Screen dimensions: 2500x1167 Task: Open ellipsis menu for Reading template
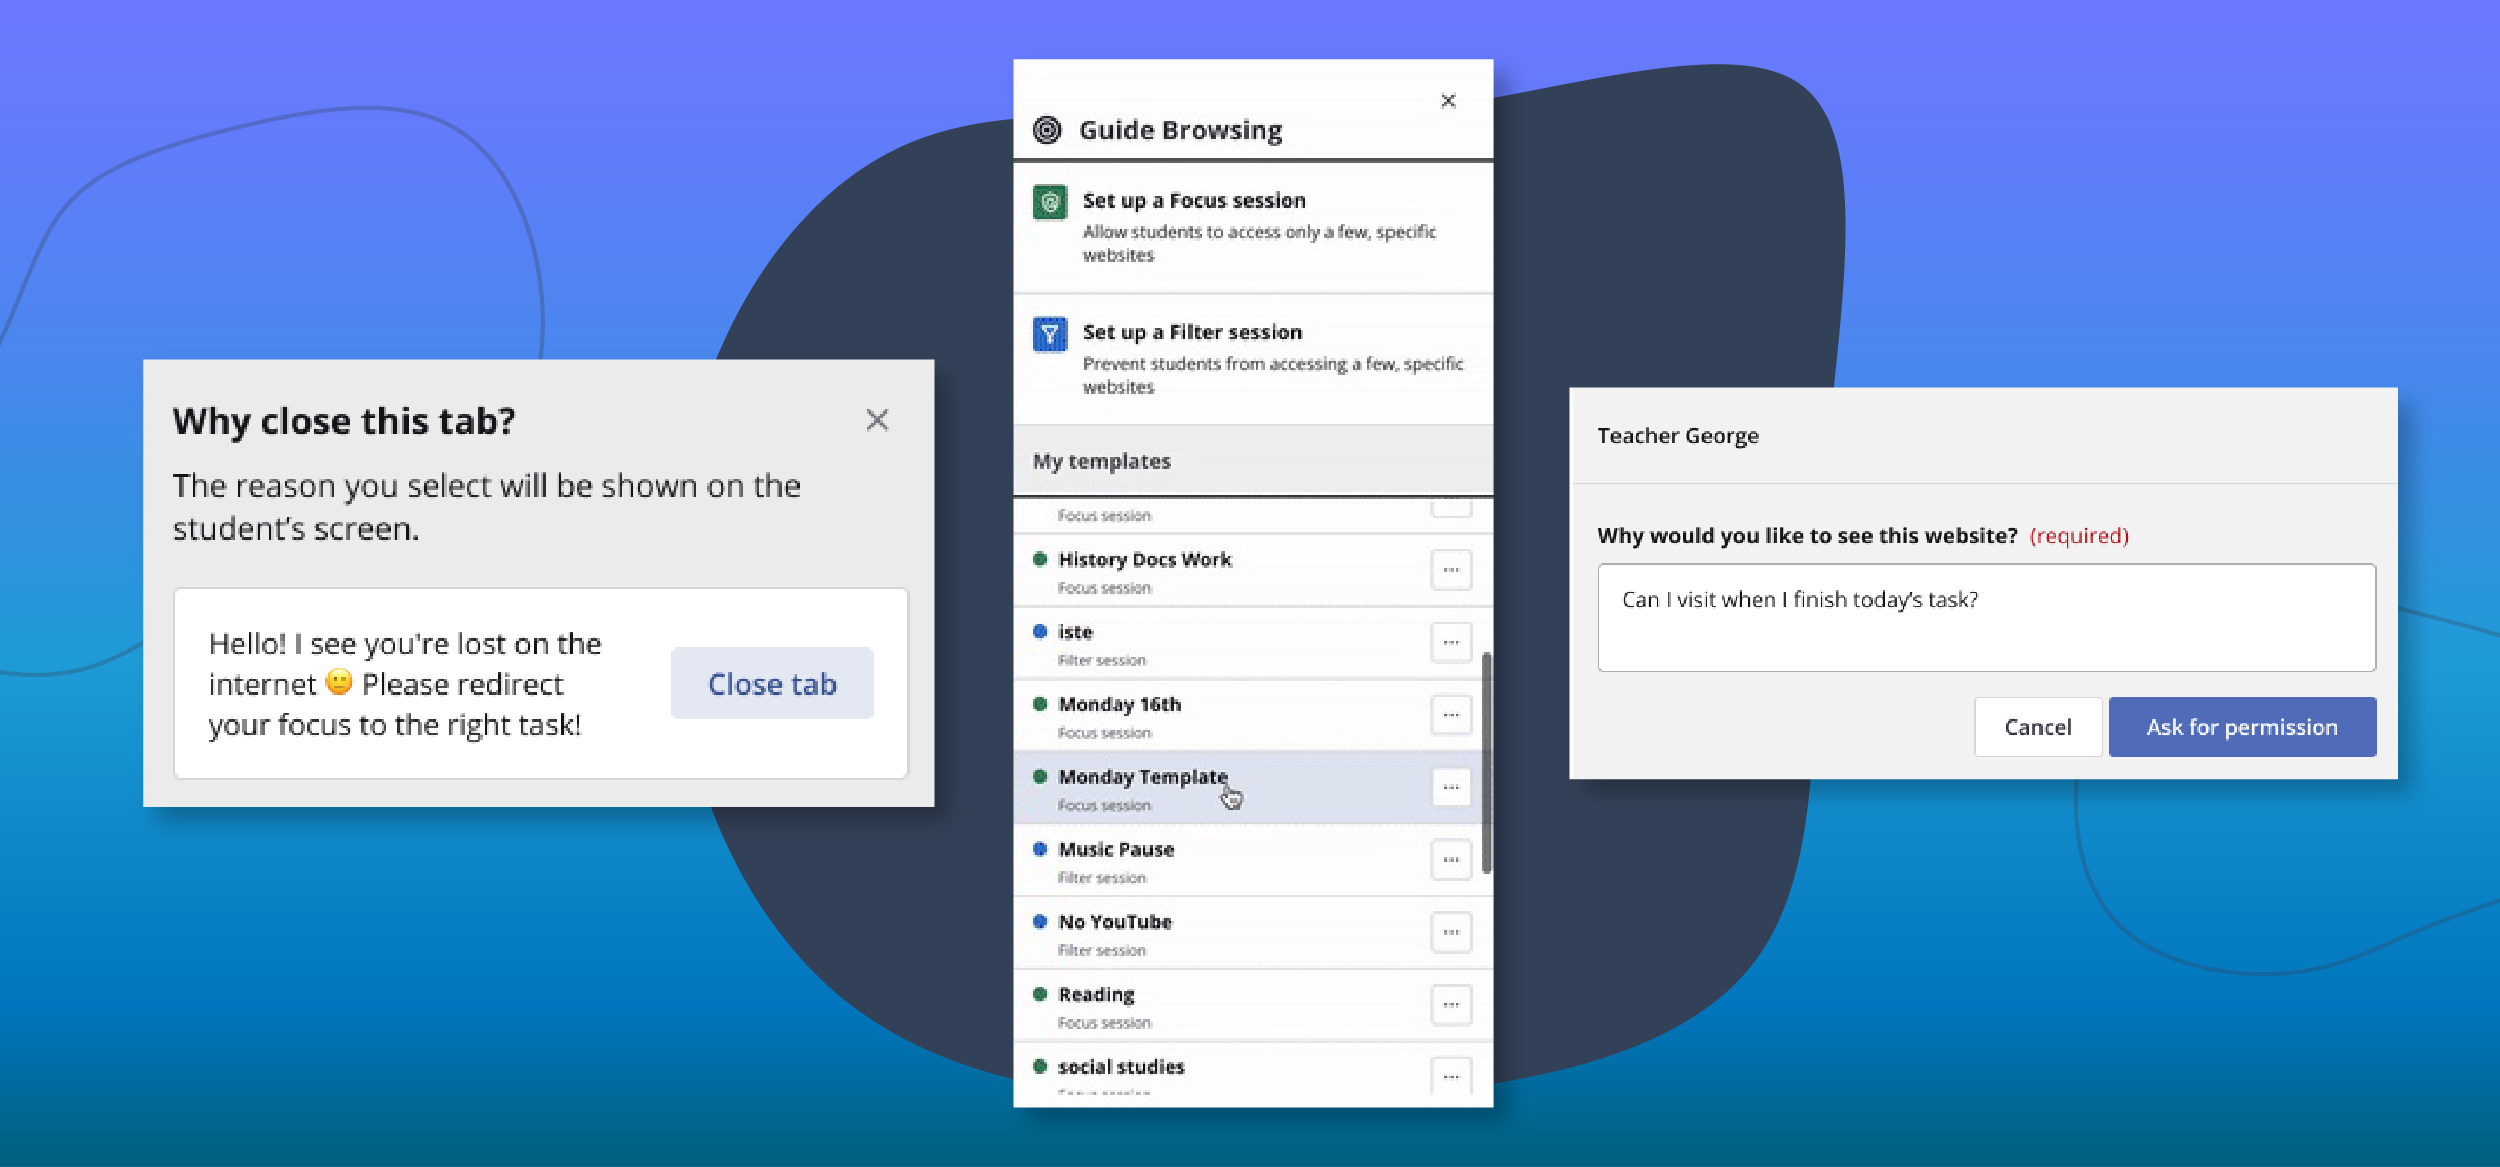(1450, 1005)
